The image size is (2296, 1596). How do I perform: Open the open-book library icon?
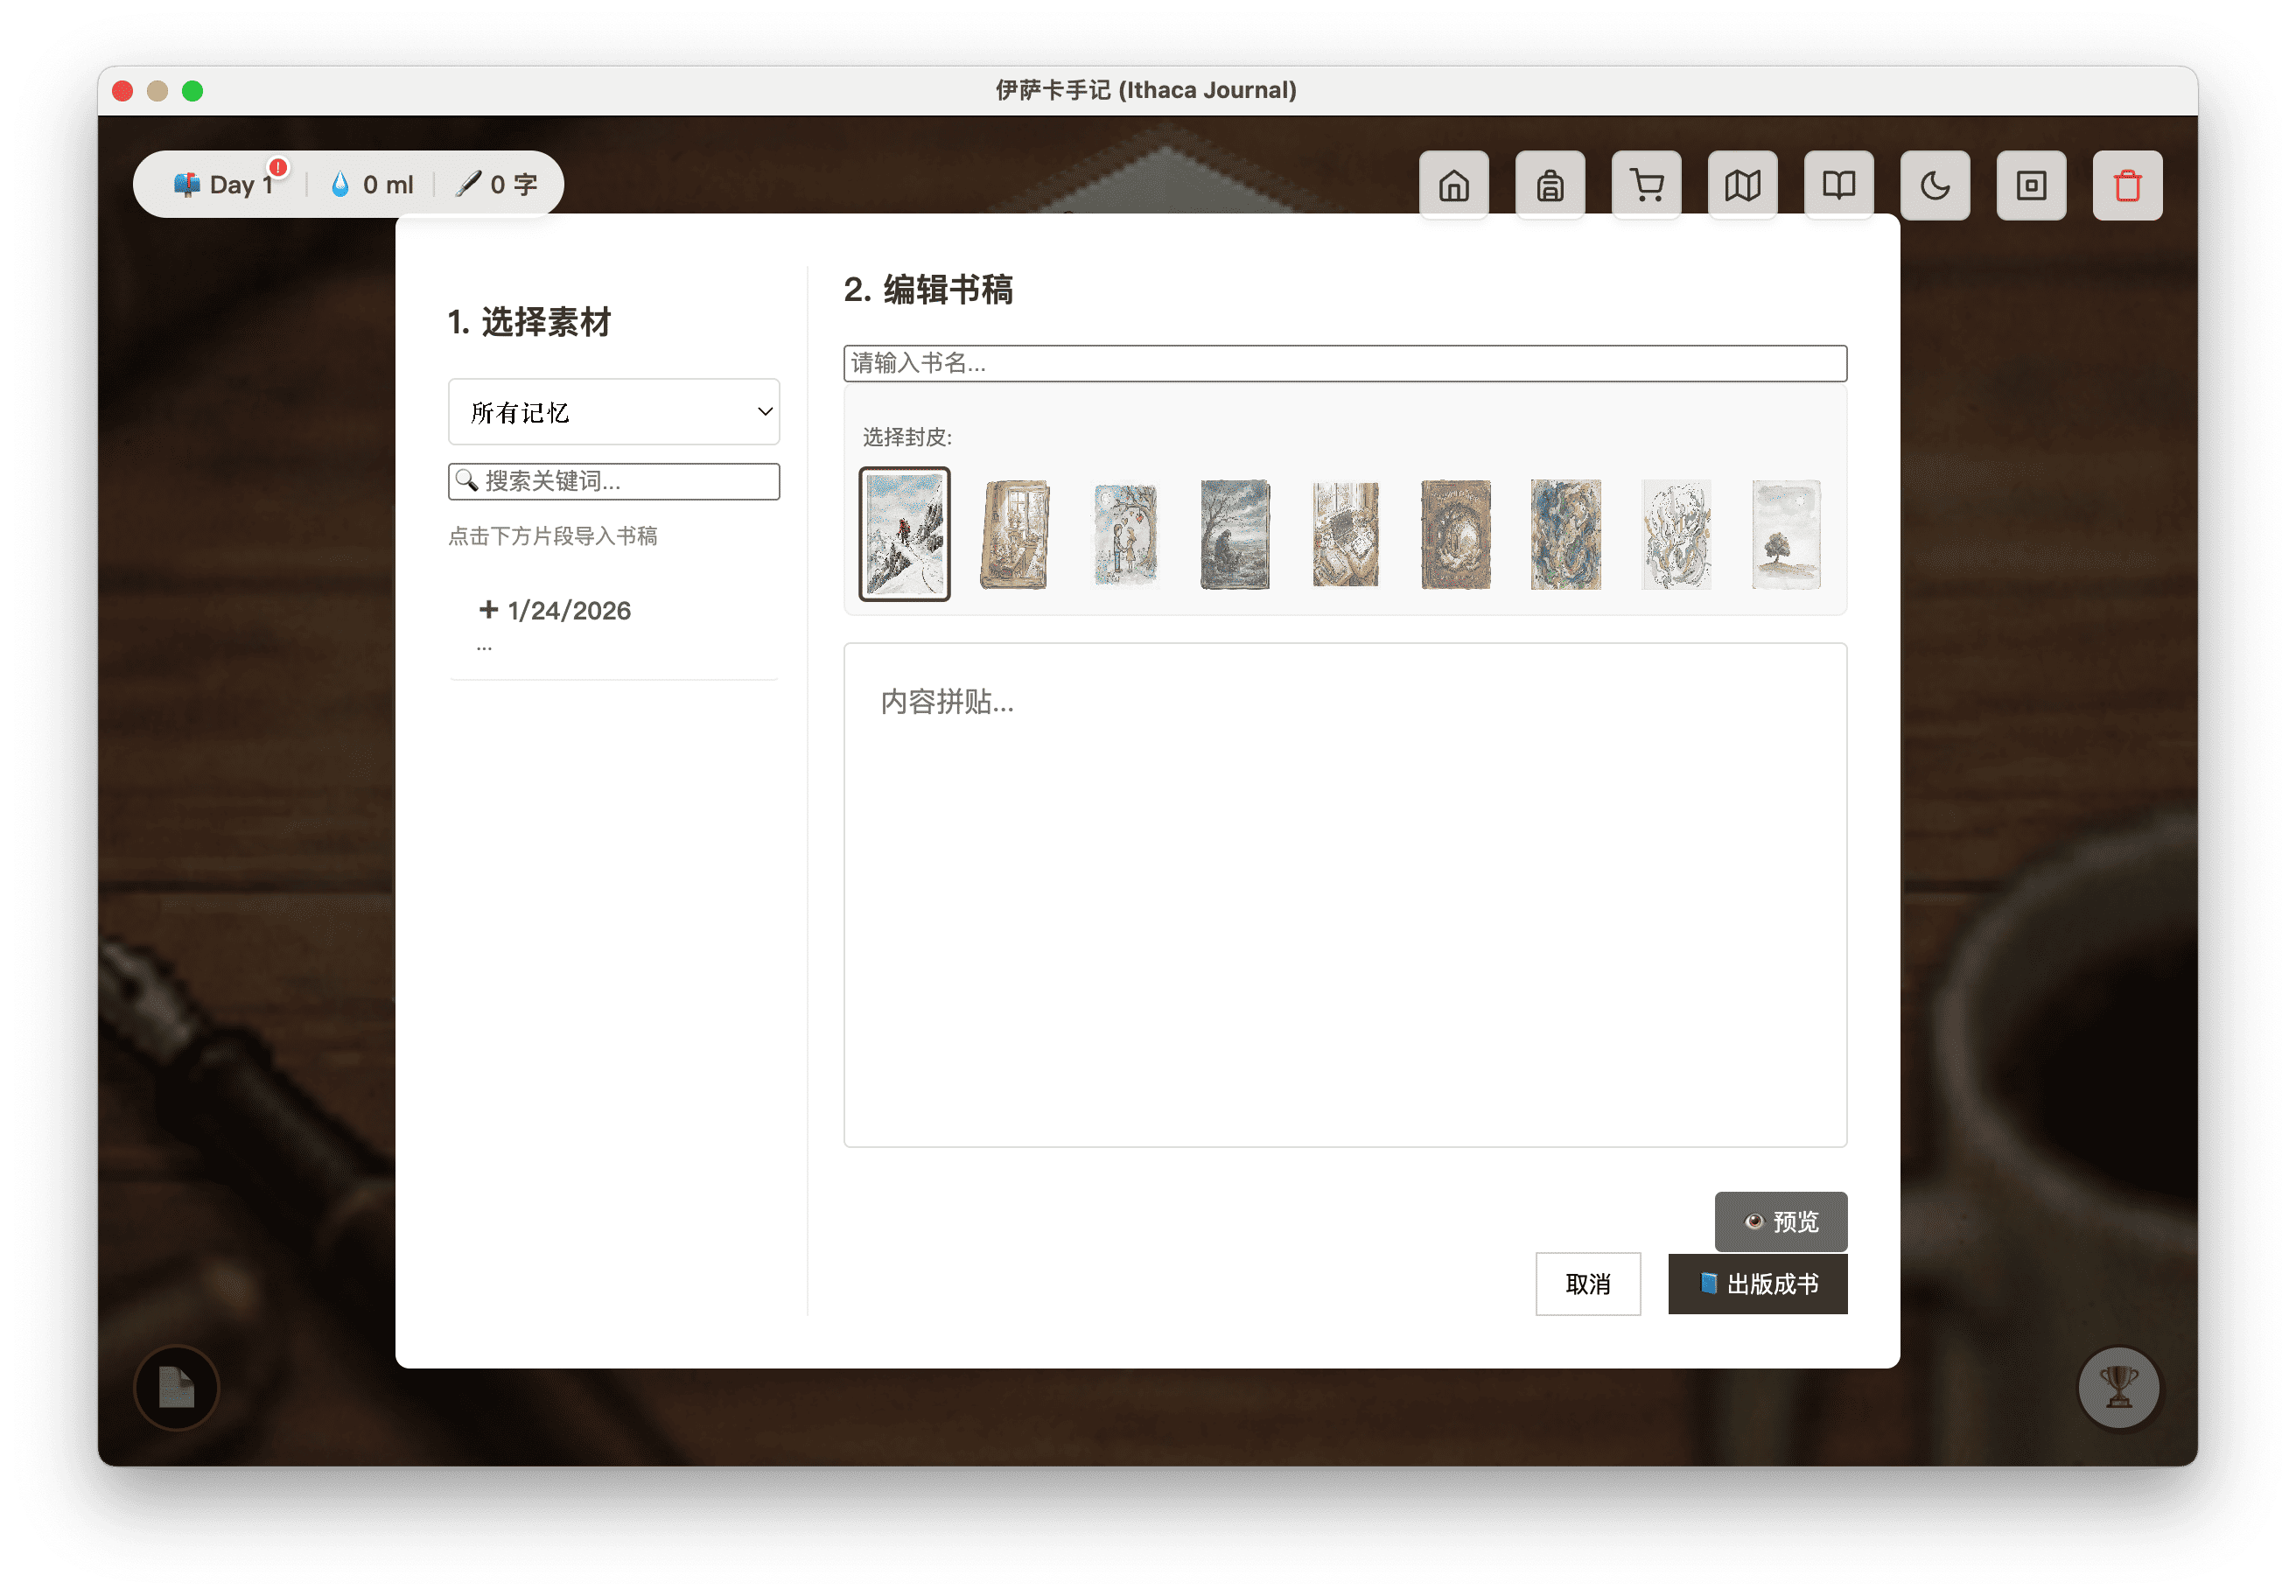click(1838, 185)
